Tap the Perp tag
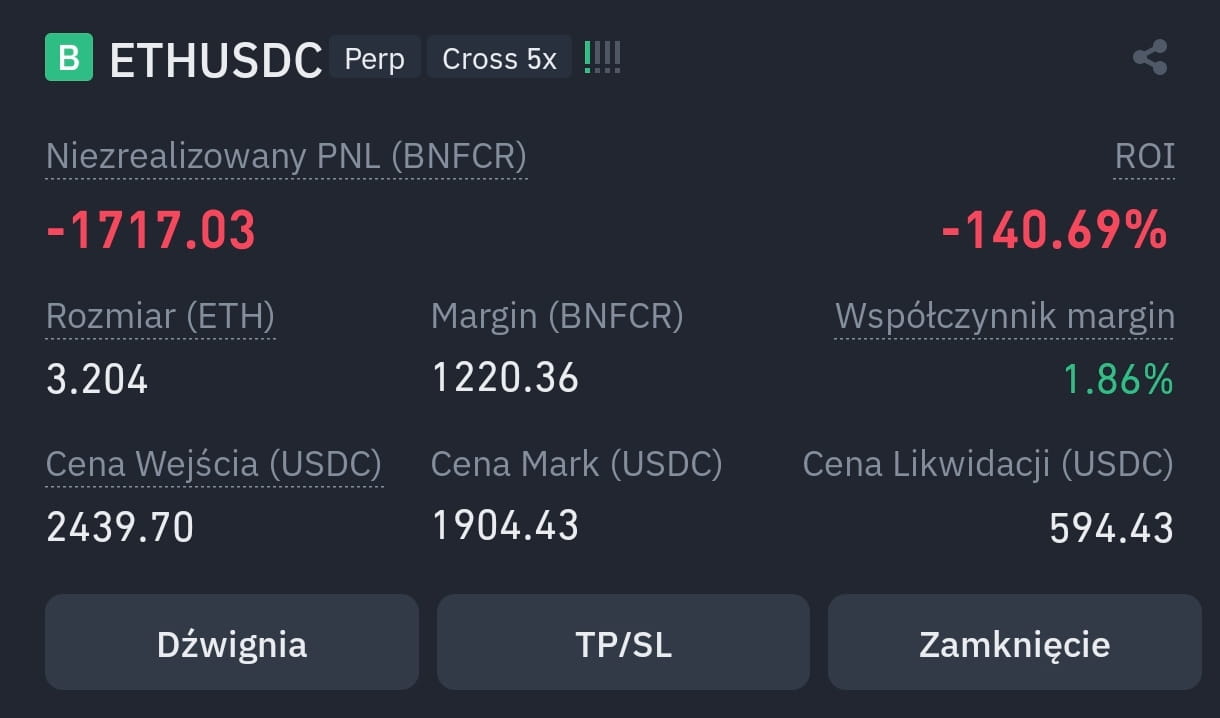The width and height of the screenshot is (1220, 718). coord(375,58)
